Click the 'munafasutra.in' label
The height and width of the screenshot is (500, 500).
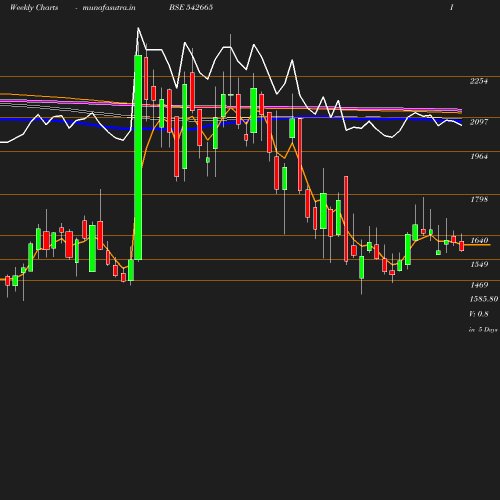[x=109, y=7]
